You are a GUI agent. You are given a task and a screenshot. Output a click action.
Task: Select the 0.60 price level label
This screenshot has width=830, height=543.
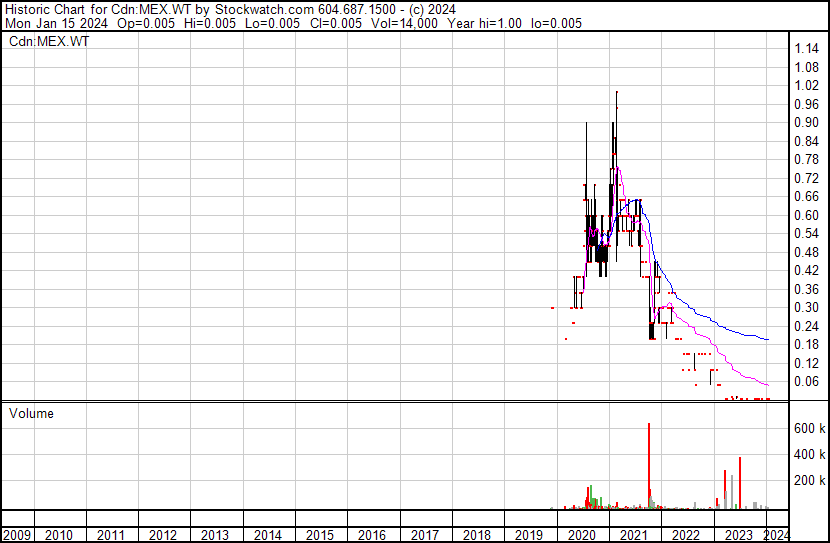(x=806, y=215)
